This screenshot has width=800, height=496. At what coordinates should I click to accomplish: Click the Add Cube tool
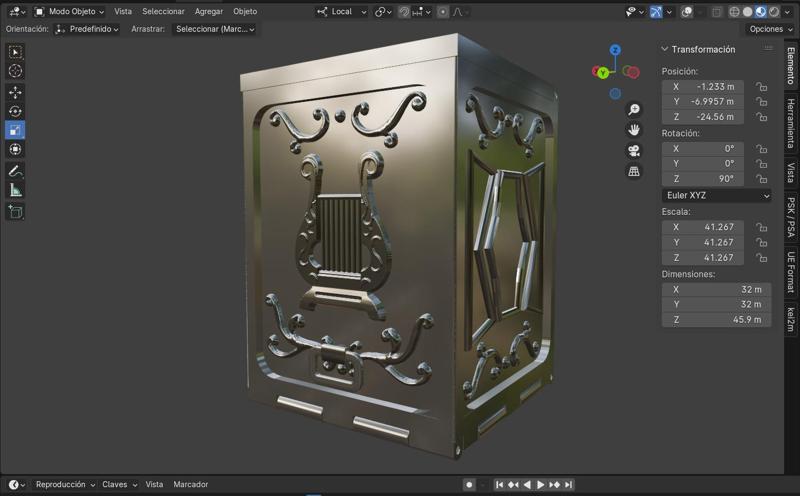click(15, 211)
